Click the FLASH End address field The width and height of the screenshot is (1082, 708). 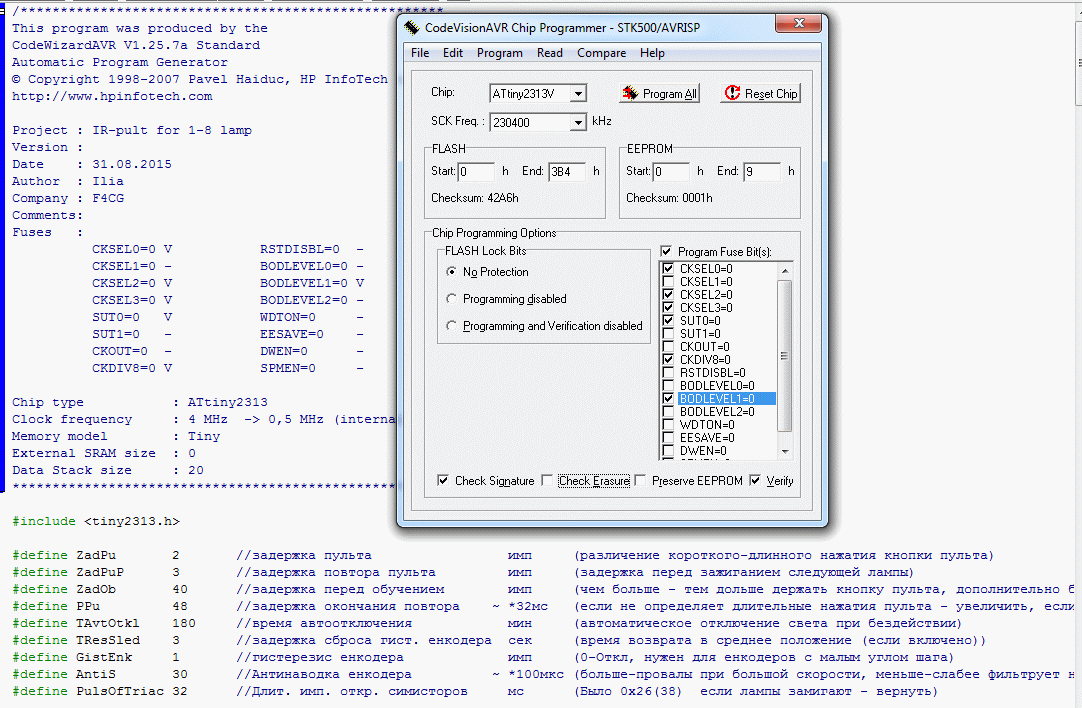[568, 171]
